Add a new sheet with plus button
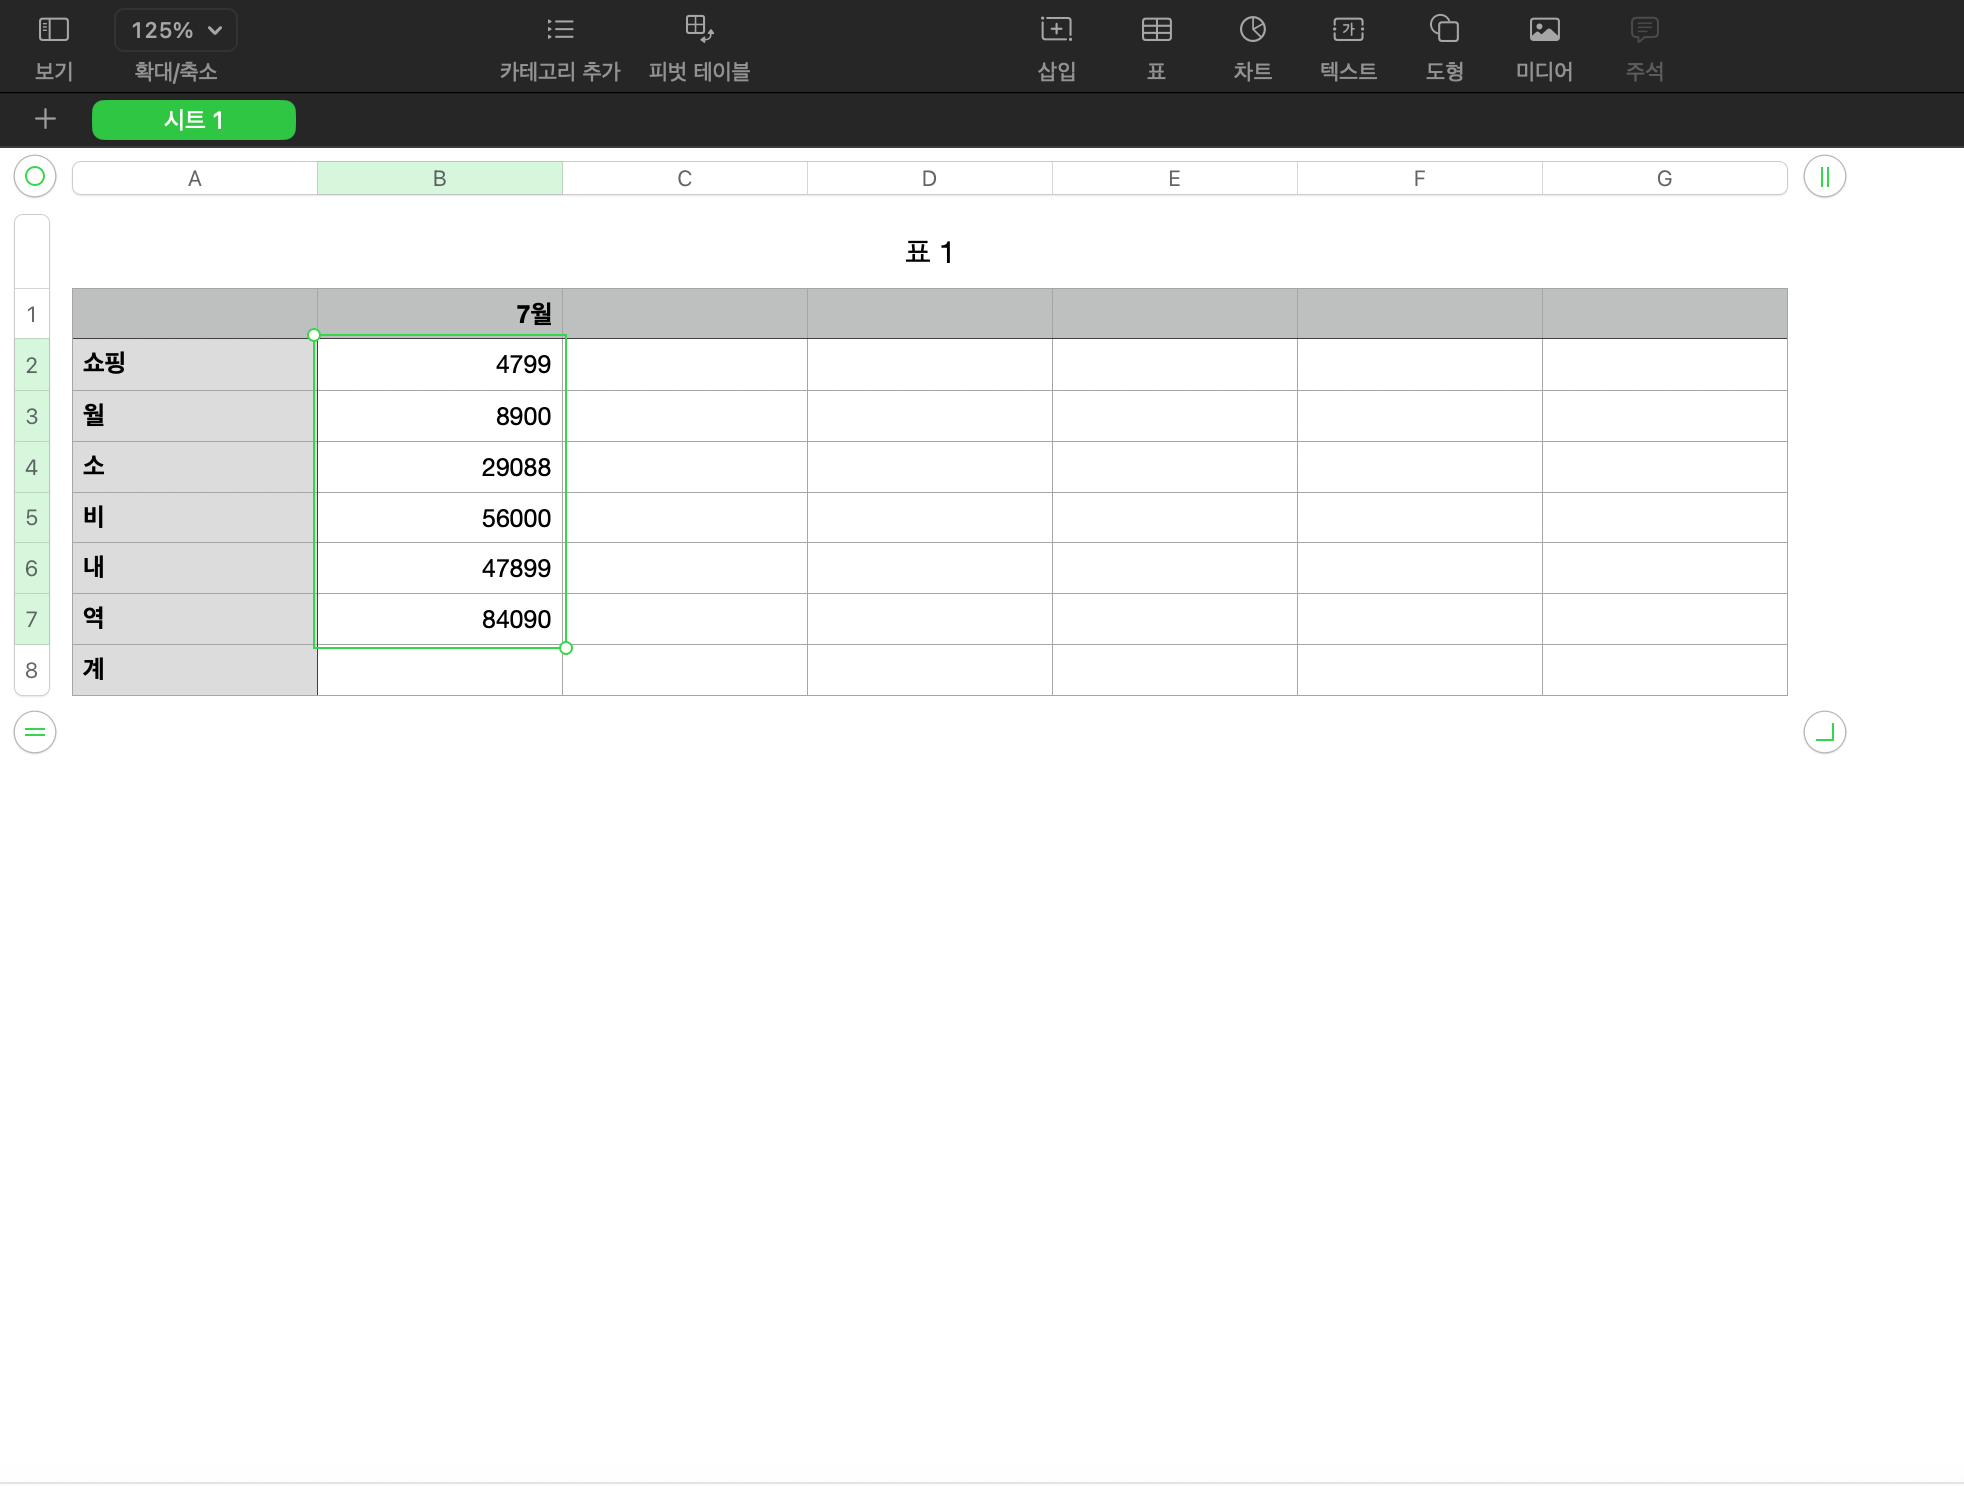 click(x=45, y=120)
